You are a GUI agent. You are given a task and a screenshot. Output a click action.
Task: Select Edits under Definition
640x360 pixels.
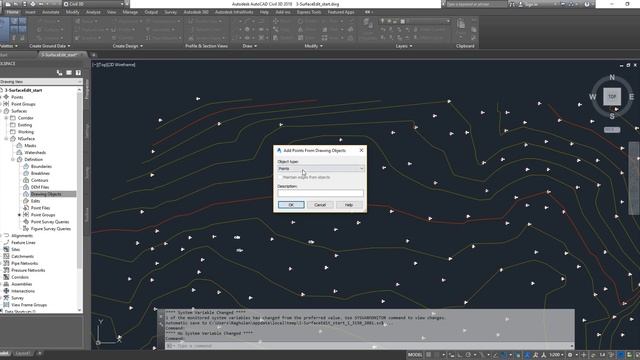pos(36,201)
